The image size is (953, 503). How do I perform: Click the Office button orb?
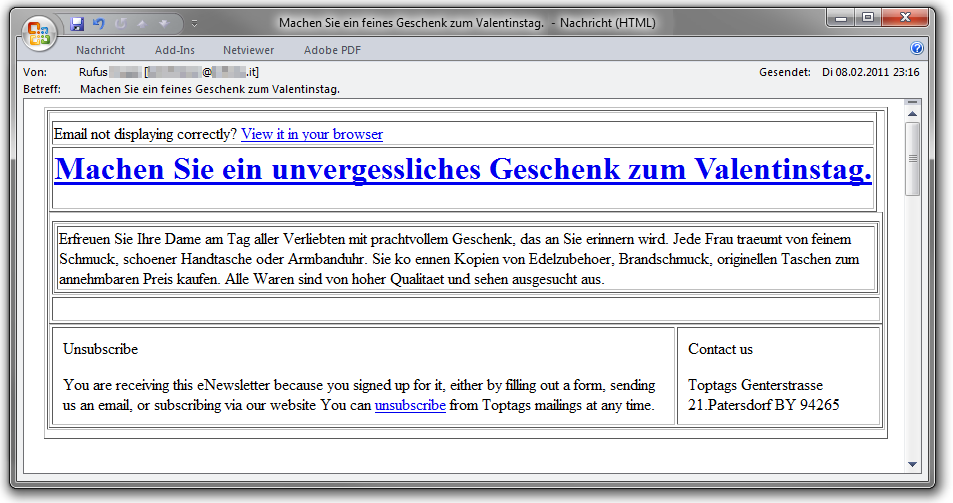[x=39, y=32]
